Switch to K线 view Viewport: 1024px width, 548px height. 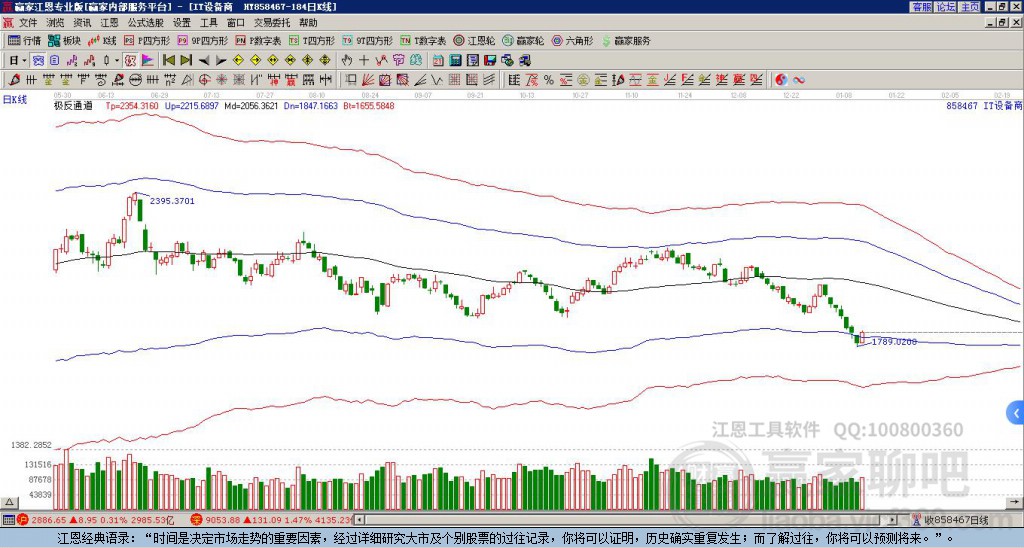coord(102,41)
